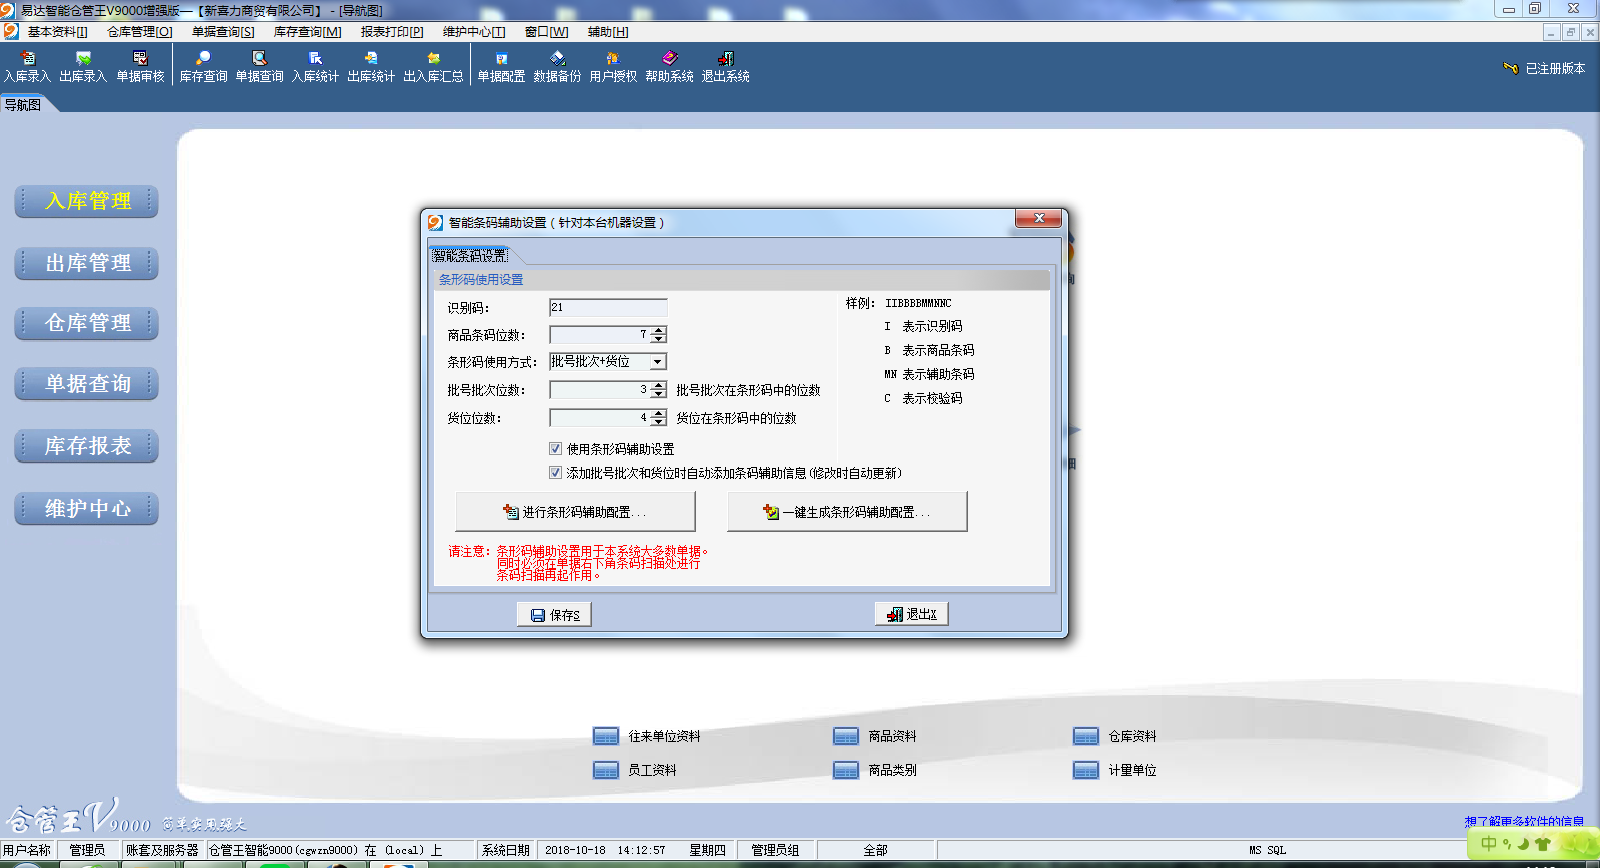Click the 一键生成条形码辅助配置 button

point(847,512)
